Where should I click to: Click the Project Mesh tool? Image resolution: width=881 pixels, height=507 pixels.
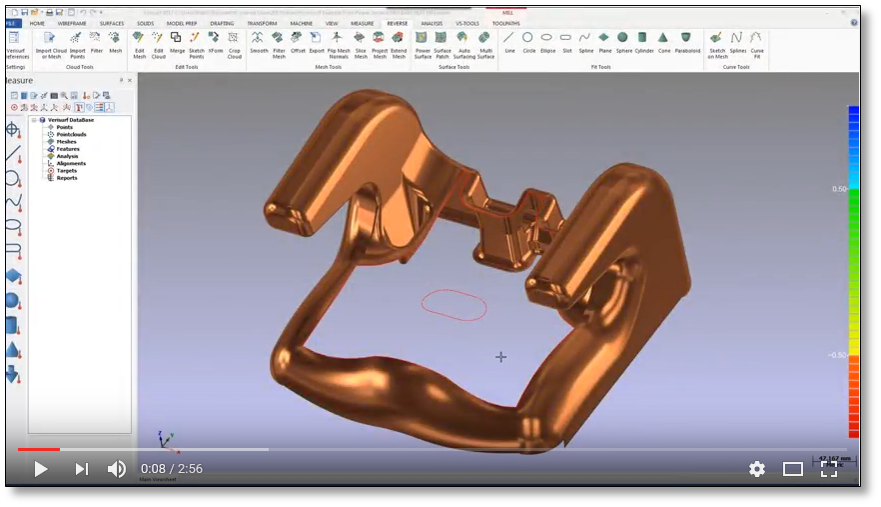379,45
